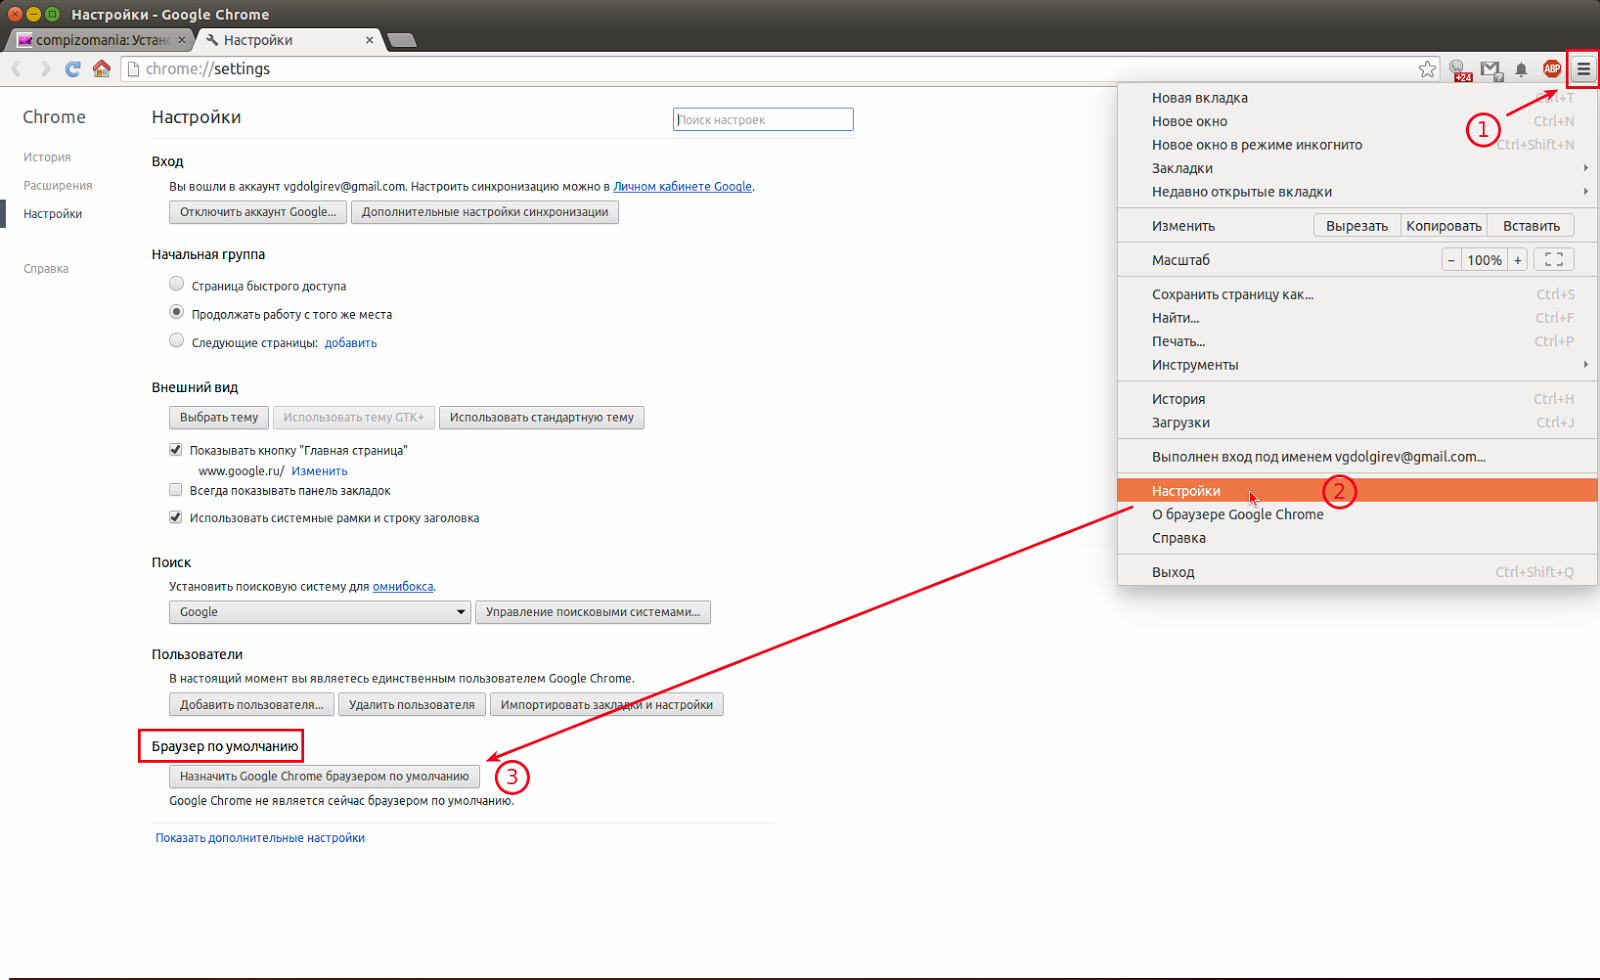Screen dimensions: 1600x980
Task: Toggle 'Использовать системные рамки' checkbox
Action: coord(176,517)
